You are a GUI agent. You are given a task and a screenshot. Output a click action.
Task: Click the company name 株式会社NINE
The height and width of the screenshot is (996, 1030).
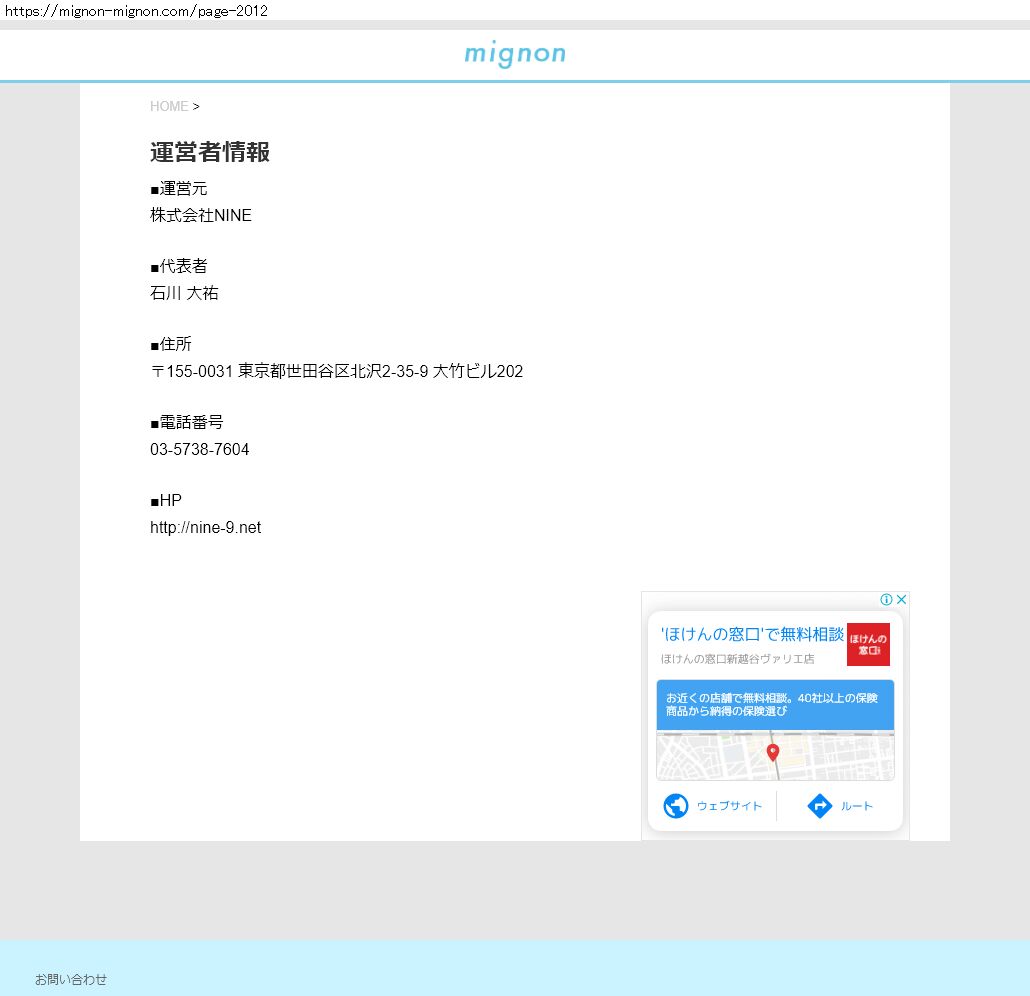[201, 216]
